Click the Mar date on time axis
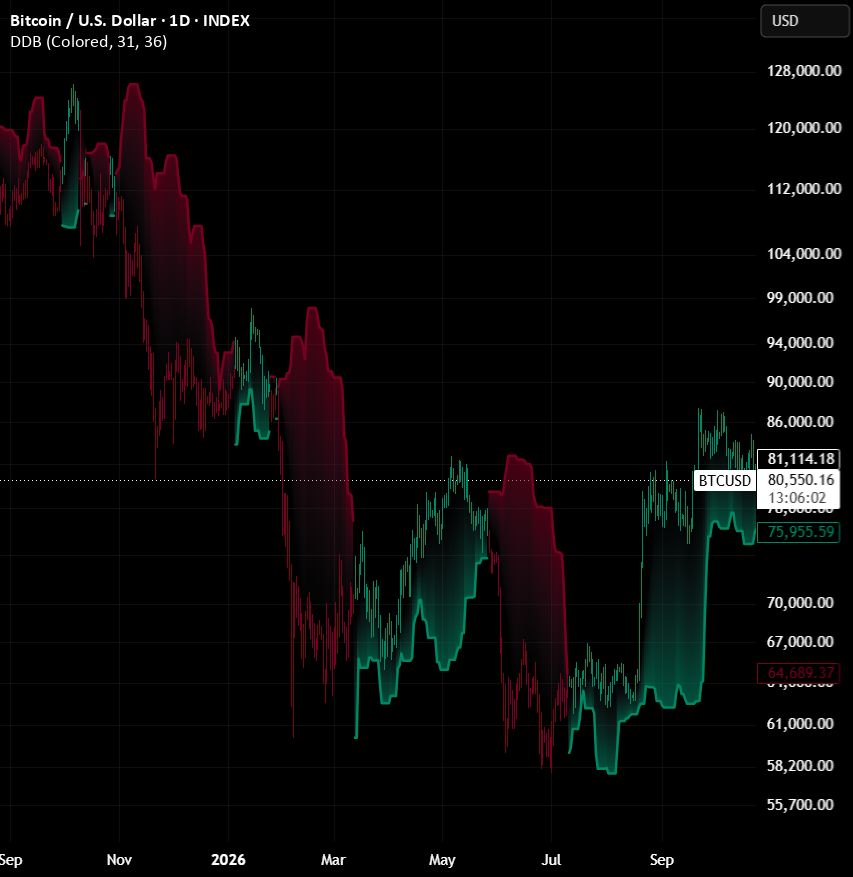 [333, 860]
